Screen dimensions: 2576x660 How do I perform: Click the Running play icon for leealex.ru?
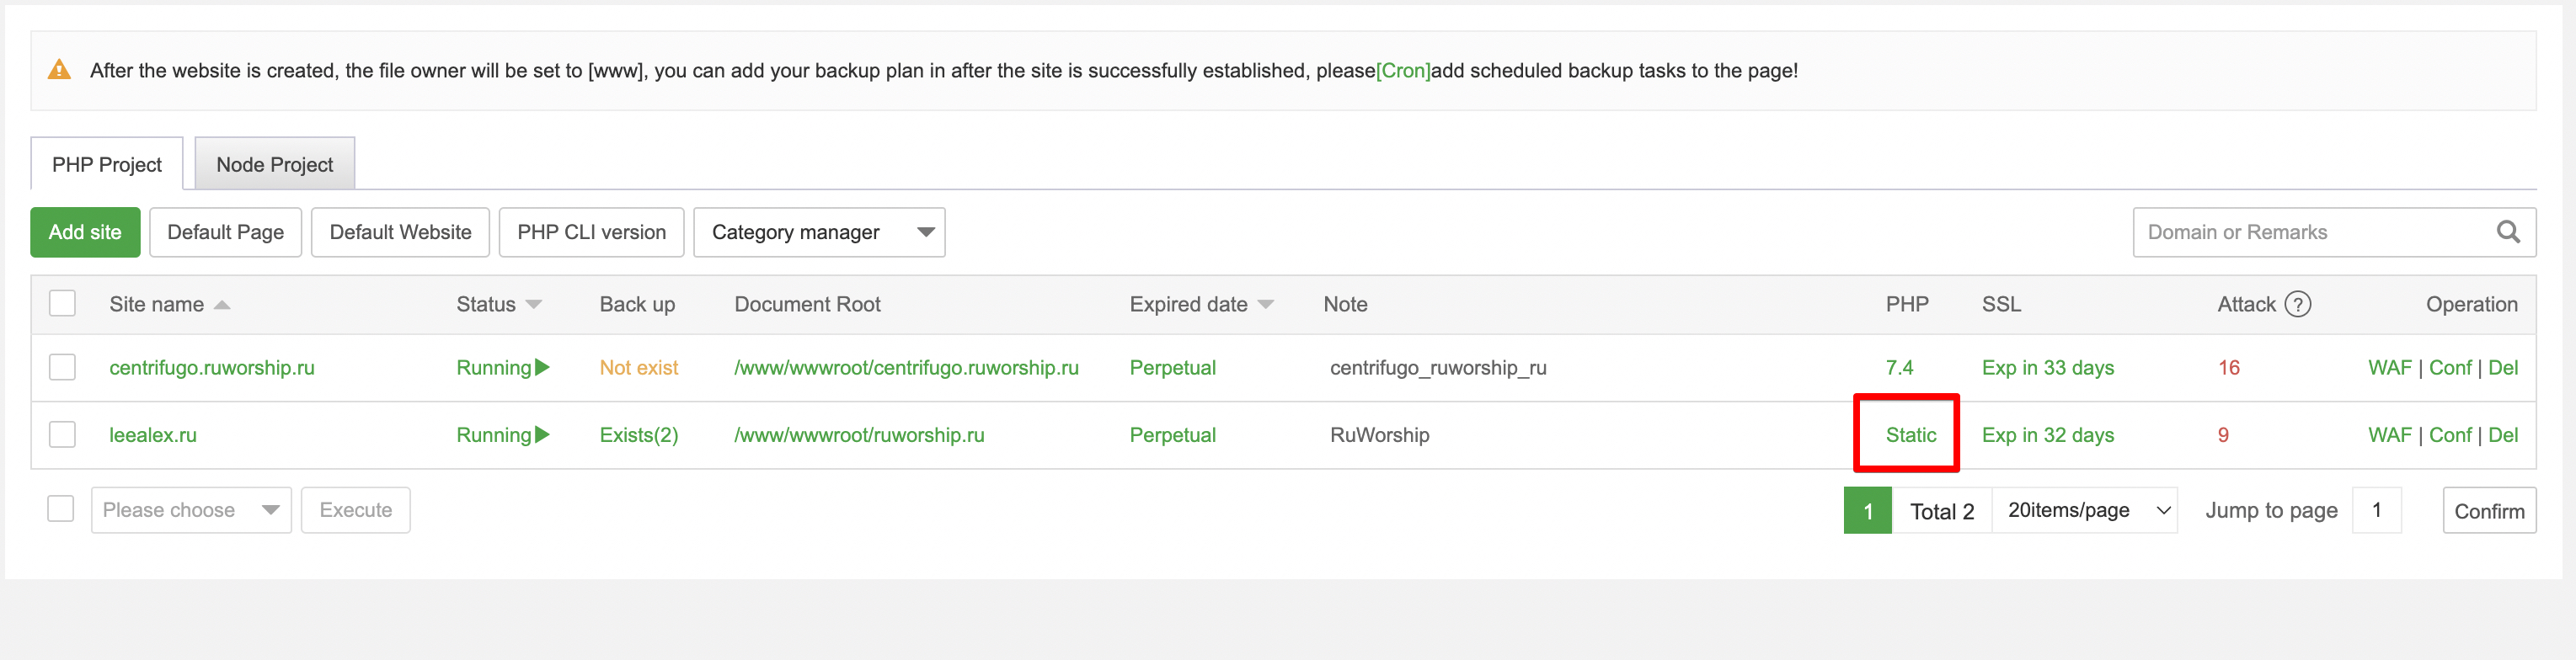[x=543, y=434]
